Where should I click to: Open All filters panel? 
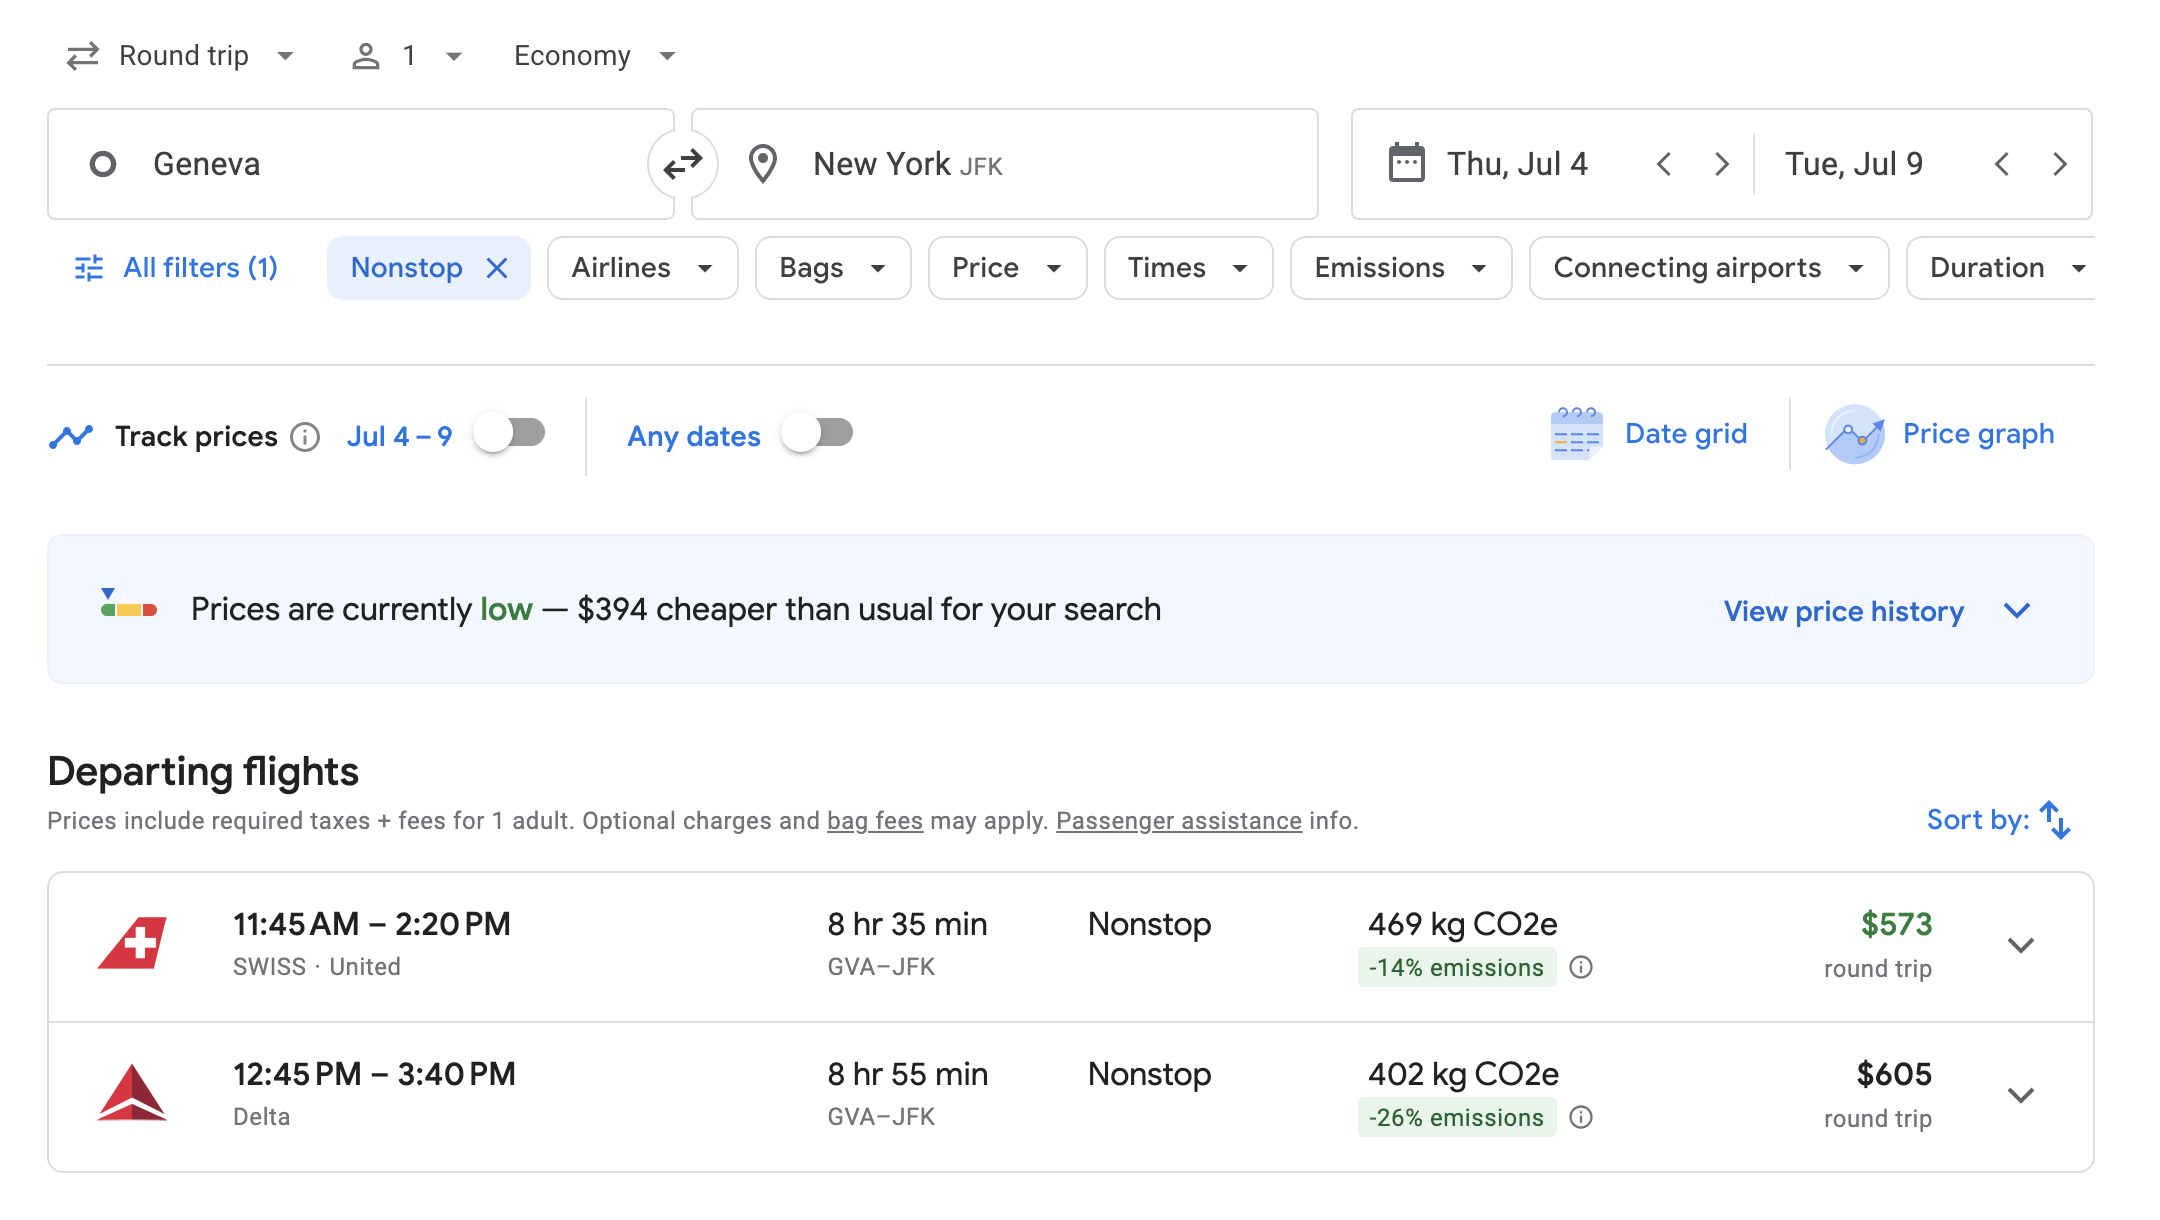[x=177, y=268]
